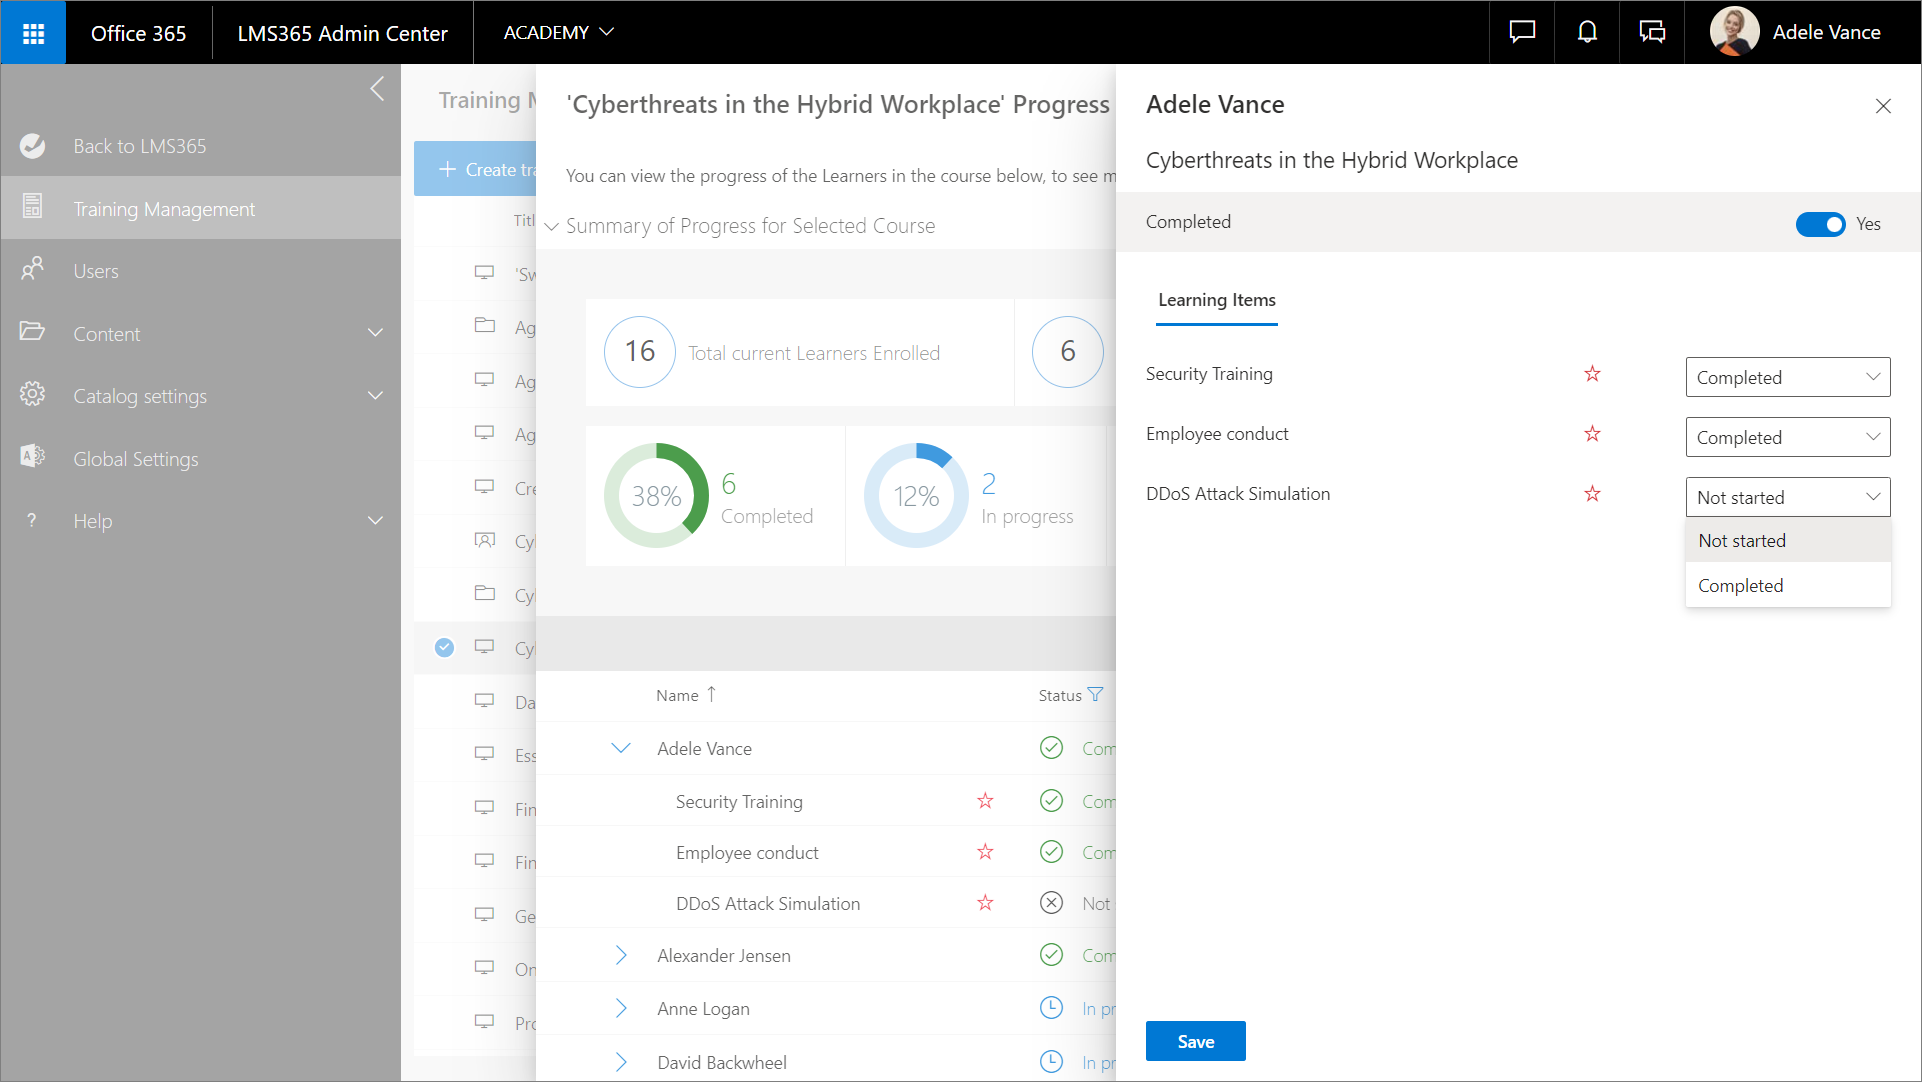
Task: Click the star icon beside Security Training item
Action: click(x=1592, y=374)
